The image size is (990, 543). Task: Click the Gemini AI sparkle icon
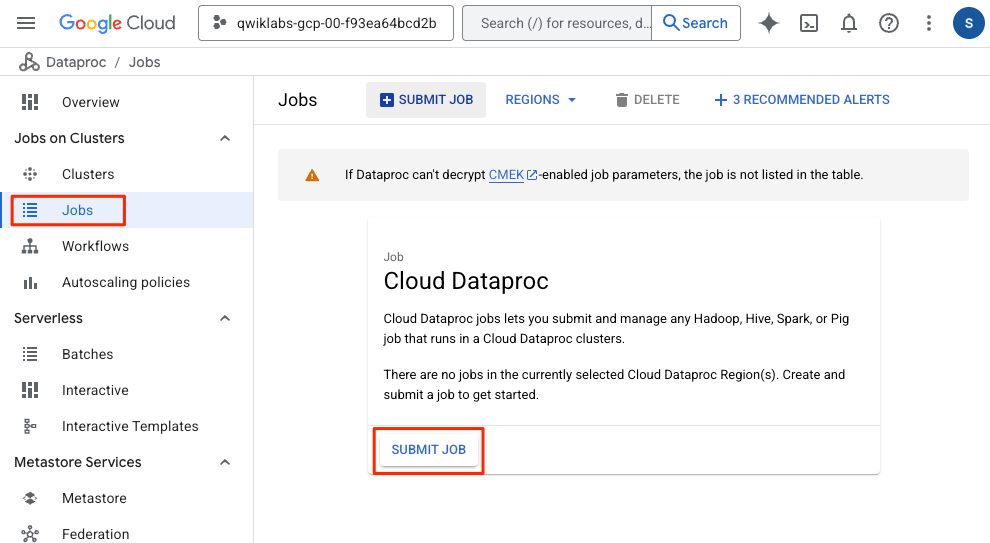coord(769,23)
